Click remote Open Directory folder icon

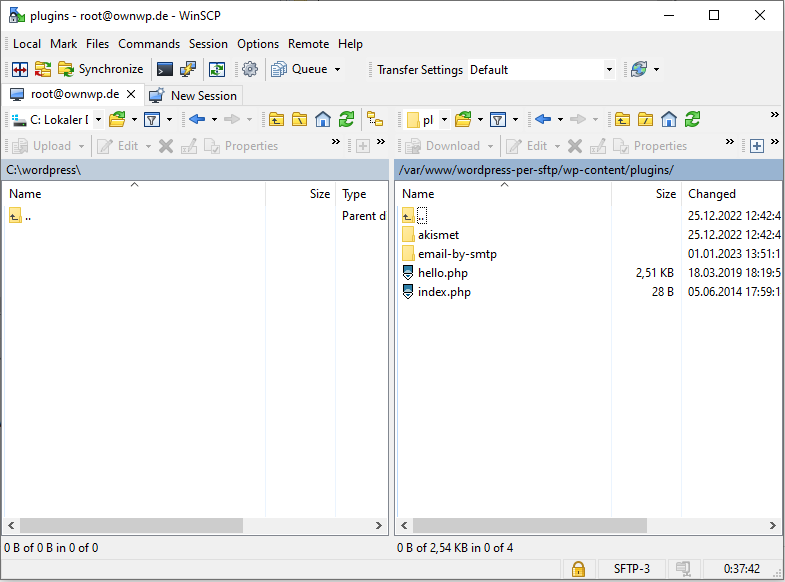tap(463, 120)
